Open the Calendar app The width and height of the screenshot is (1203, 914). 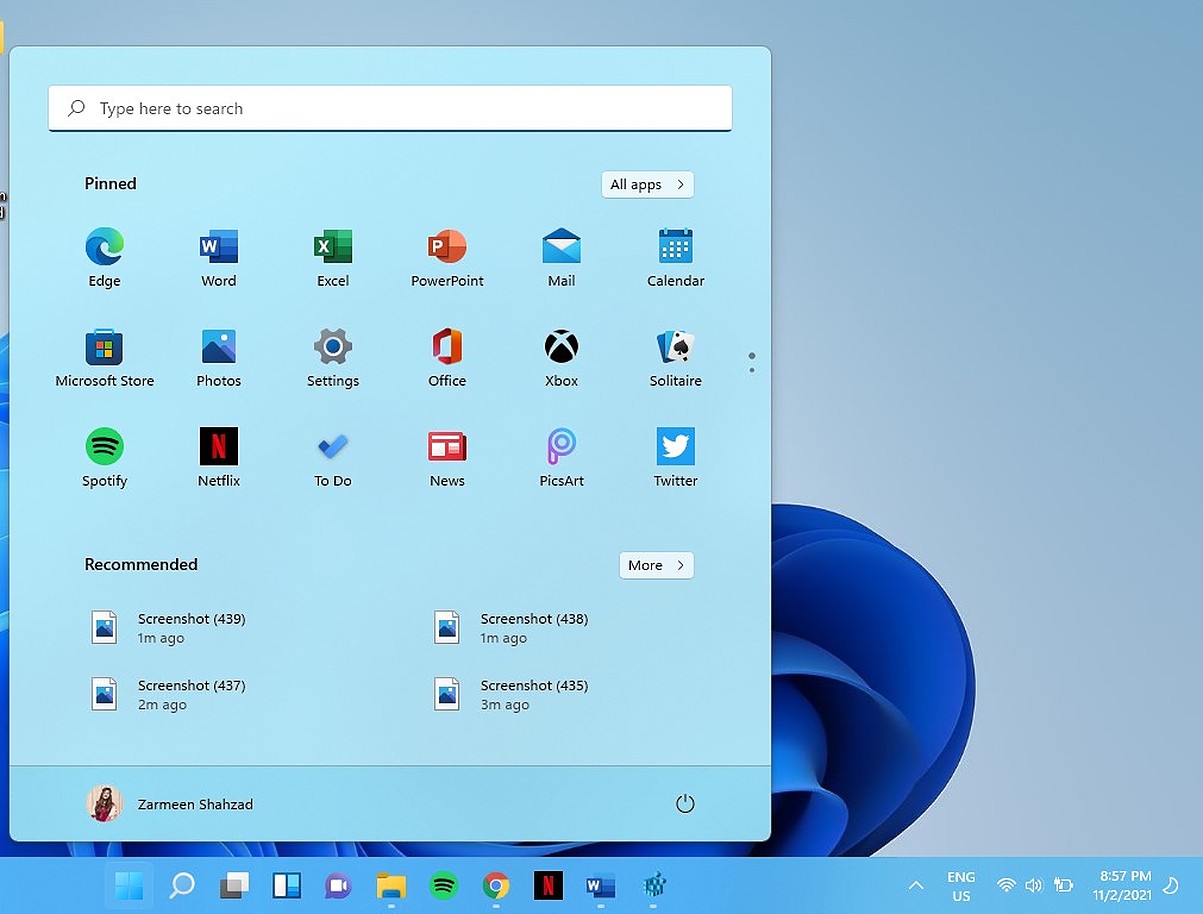675,246
